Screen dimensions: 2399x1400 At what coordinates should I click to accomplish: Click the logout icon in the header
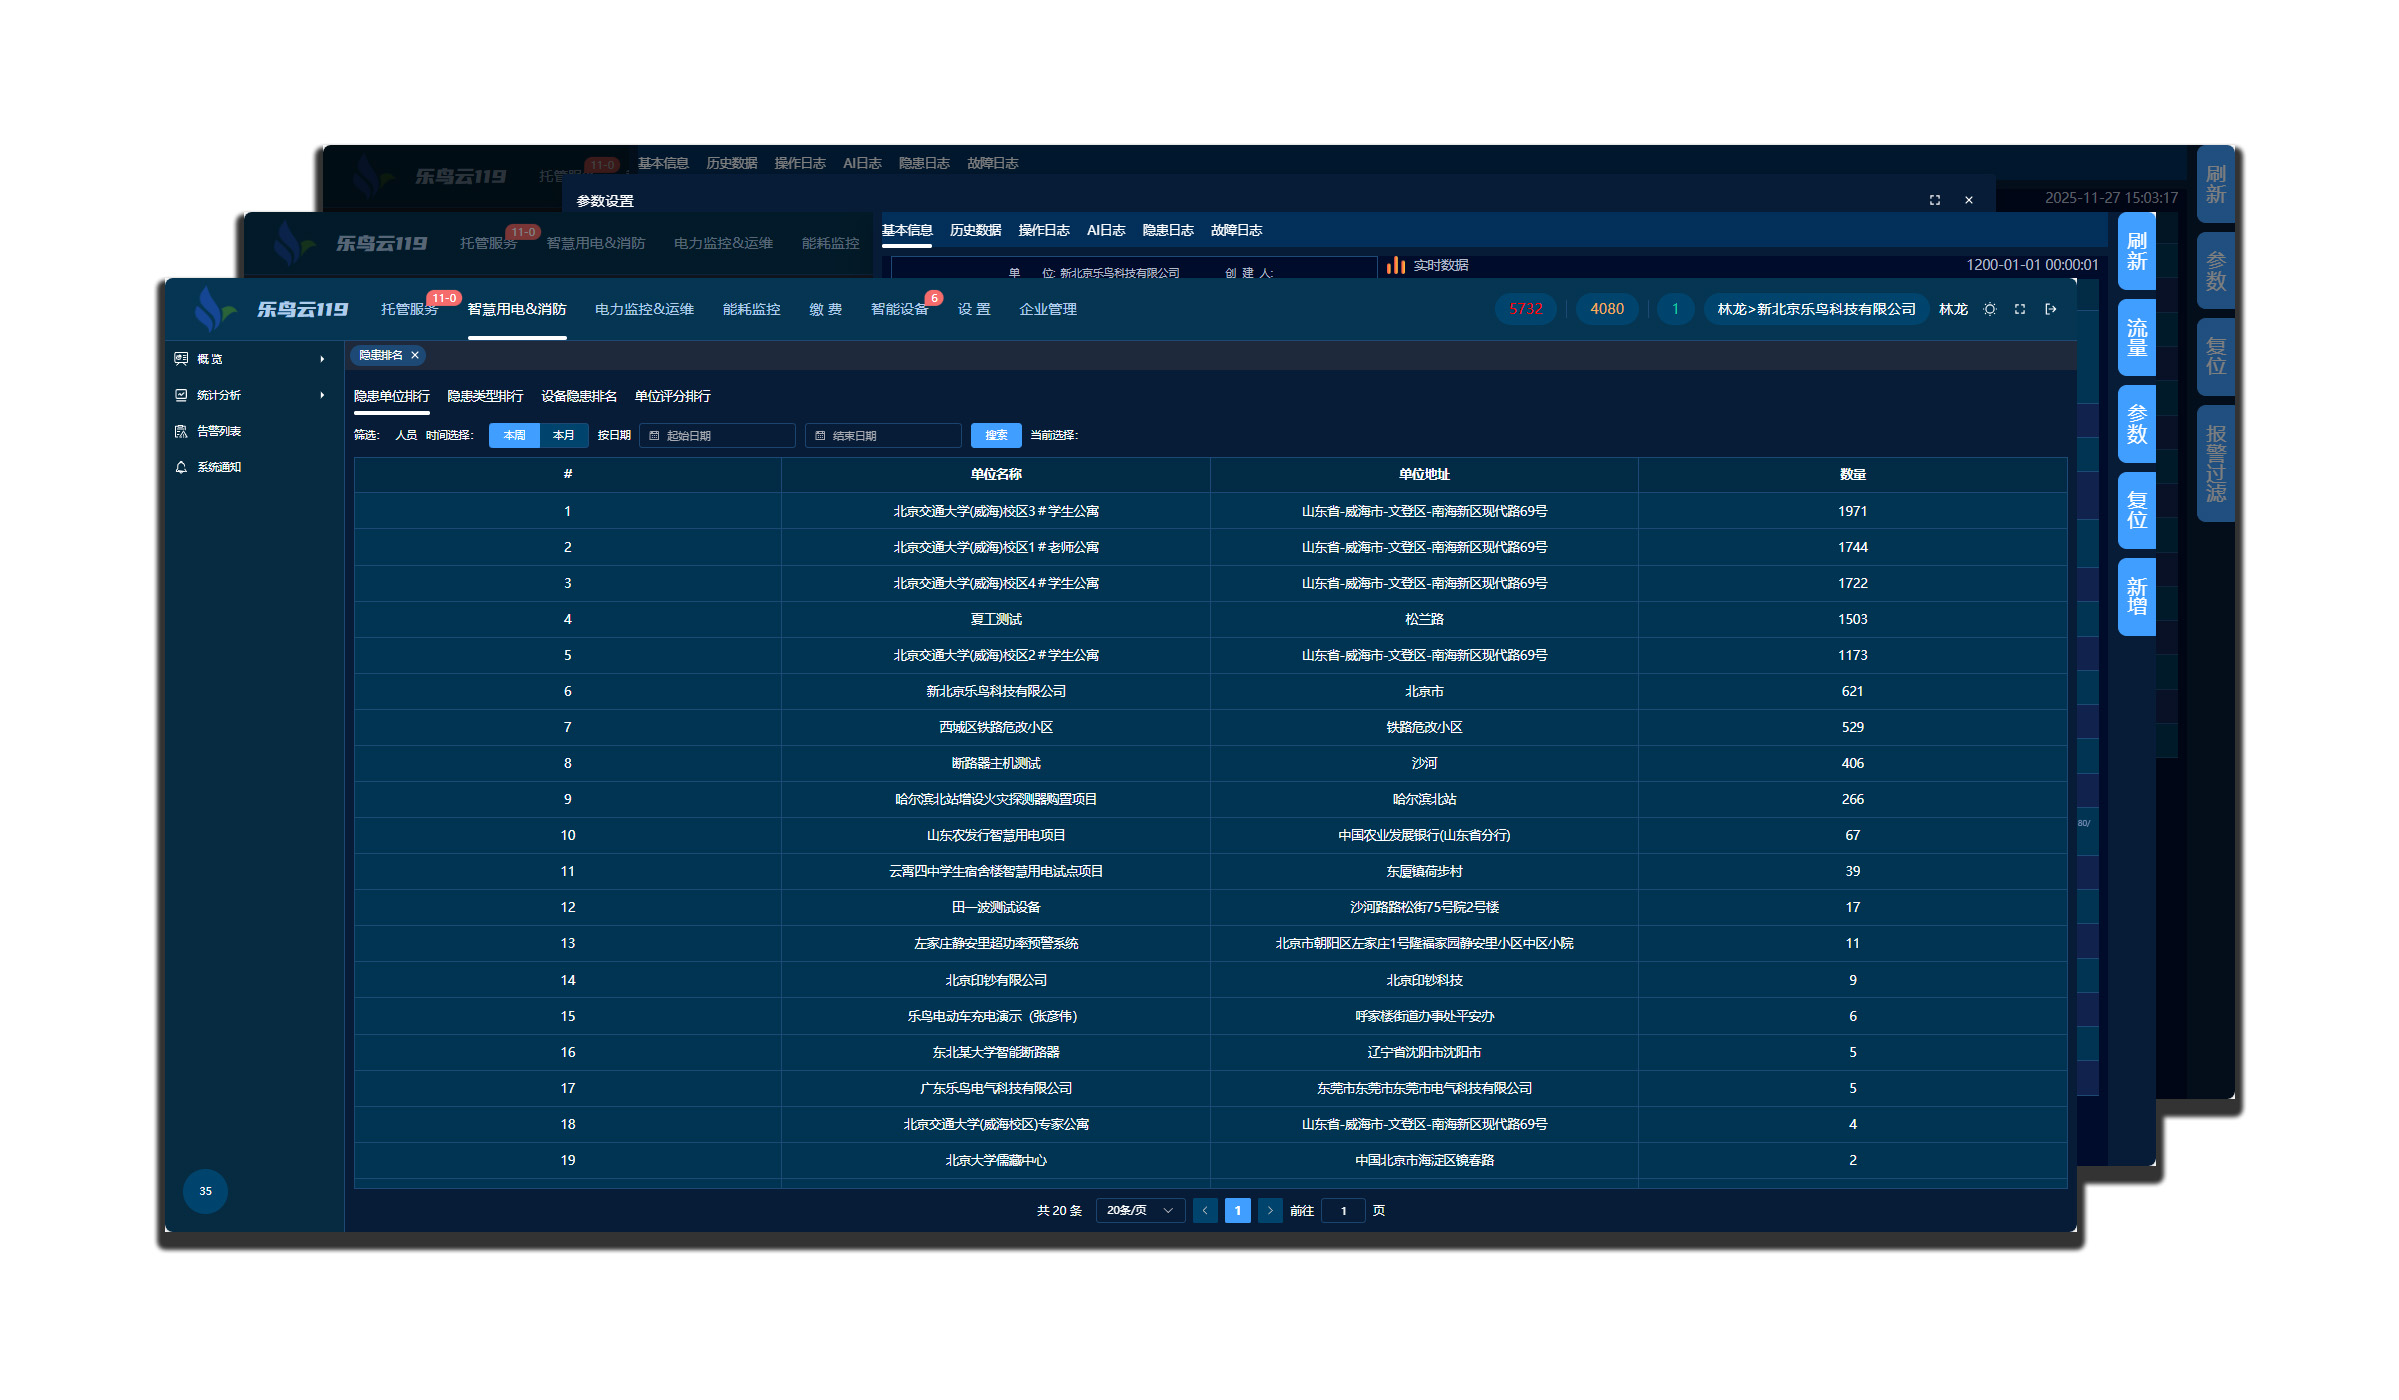[2050, 309]
